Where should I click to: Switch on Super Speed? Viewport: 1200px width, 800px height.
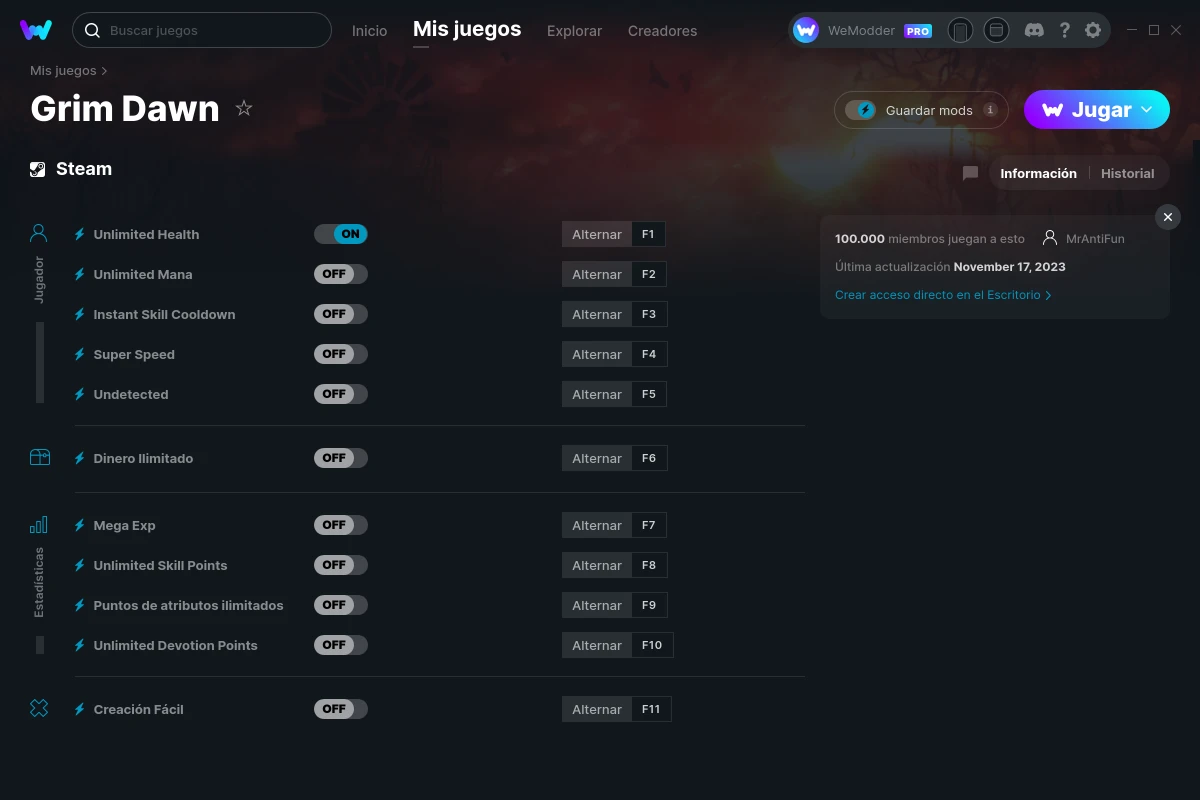click(x=341, y=354)
